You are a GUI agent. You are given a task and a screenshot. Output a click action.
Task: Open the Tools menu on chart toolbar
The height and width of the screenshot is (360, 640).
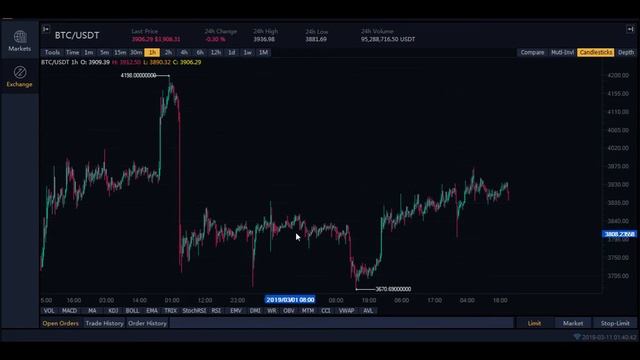[x=52, y=53]
